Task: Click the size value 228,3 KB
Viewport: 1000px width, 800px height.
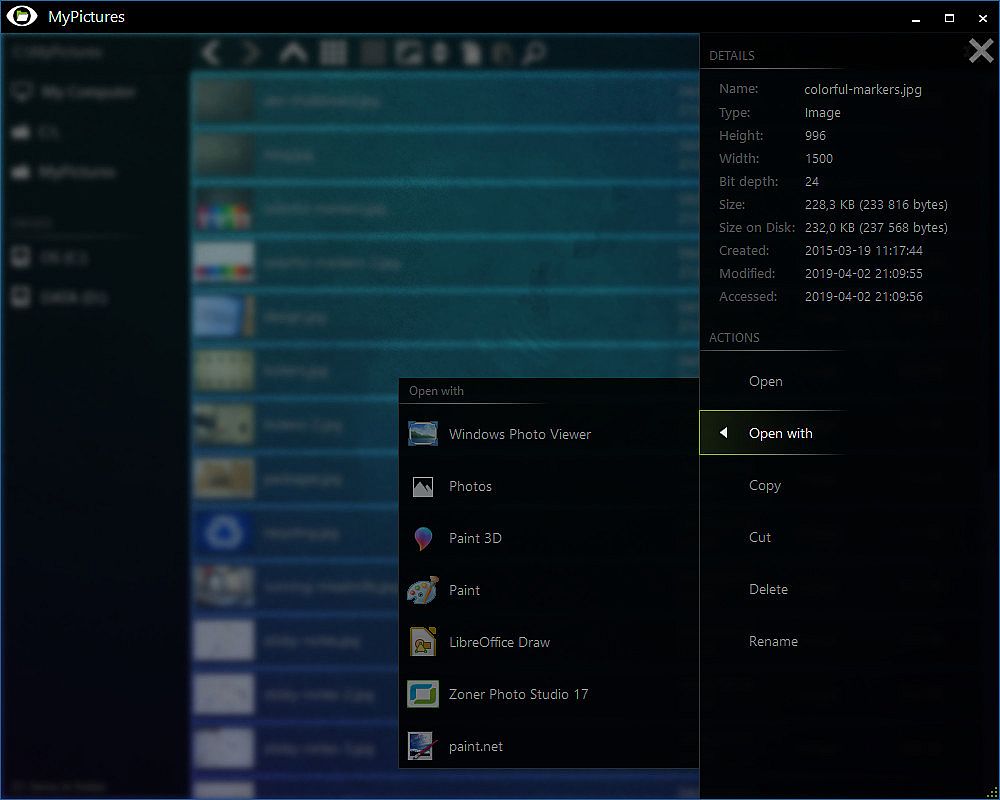Action: (x=876, y=205)
